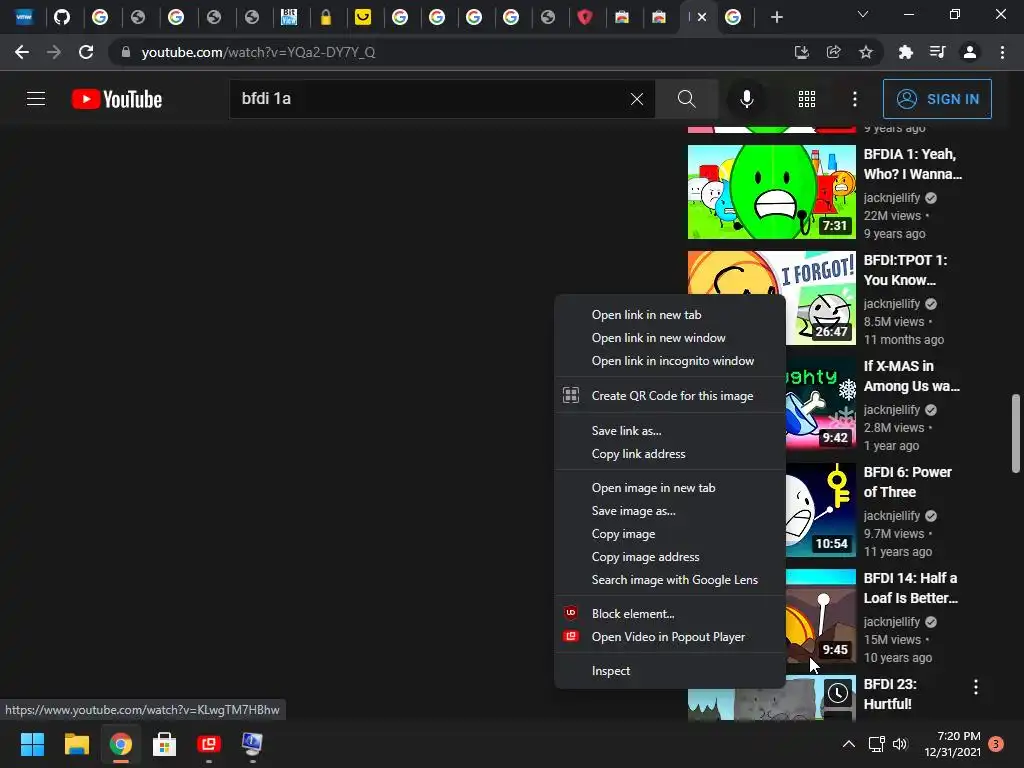Bookmark this page with the star

pos(865,52)
